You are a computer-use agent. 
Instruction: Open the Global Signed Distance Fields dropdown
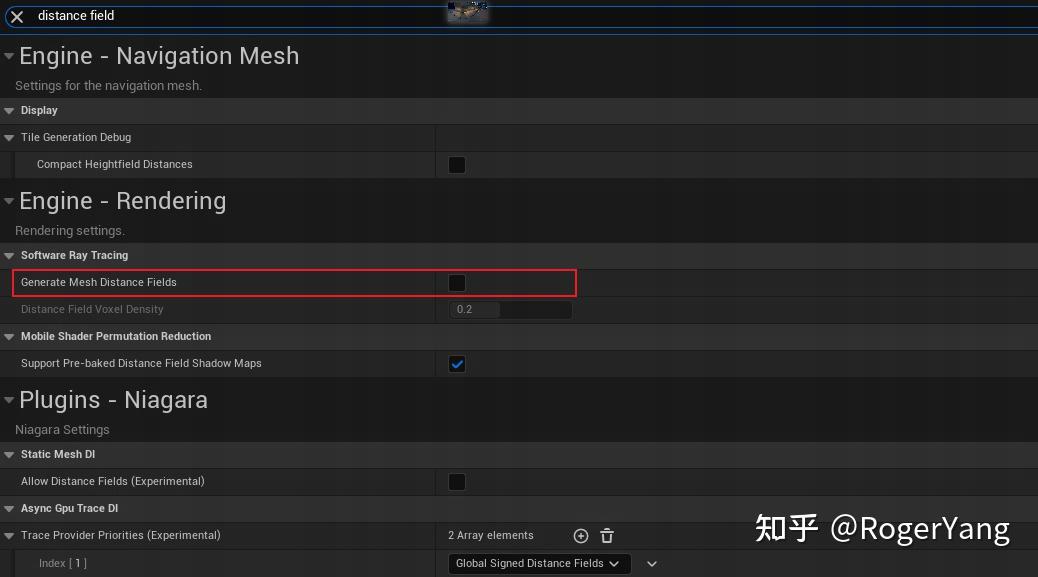538,563
